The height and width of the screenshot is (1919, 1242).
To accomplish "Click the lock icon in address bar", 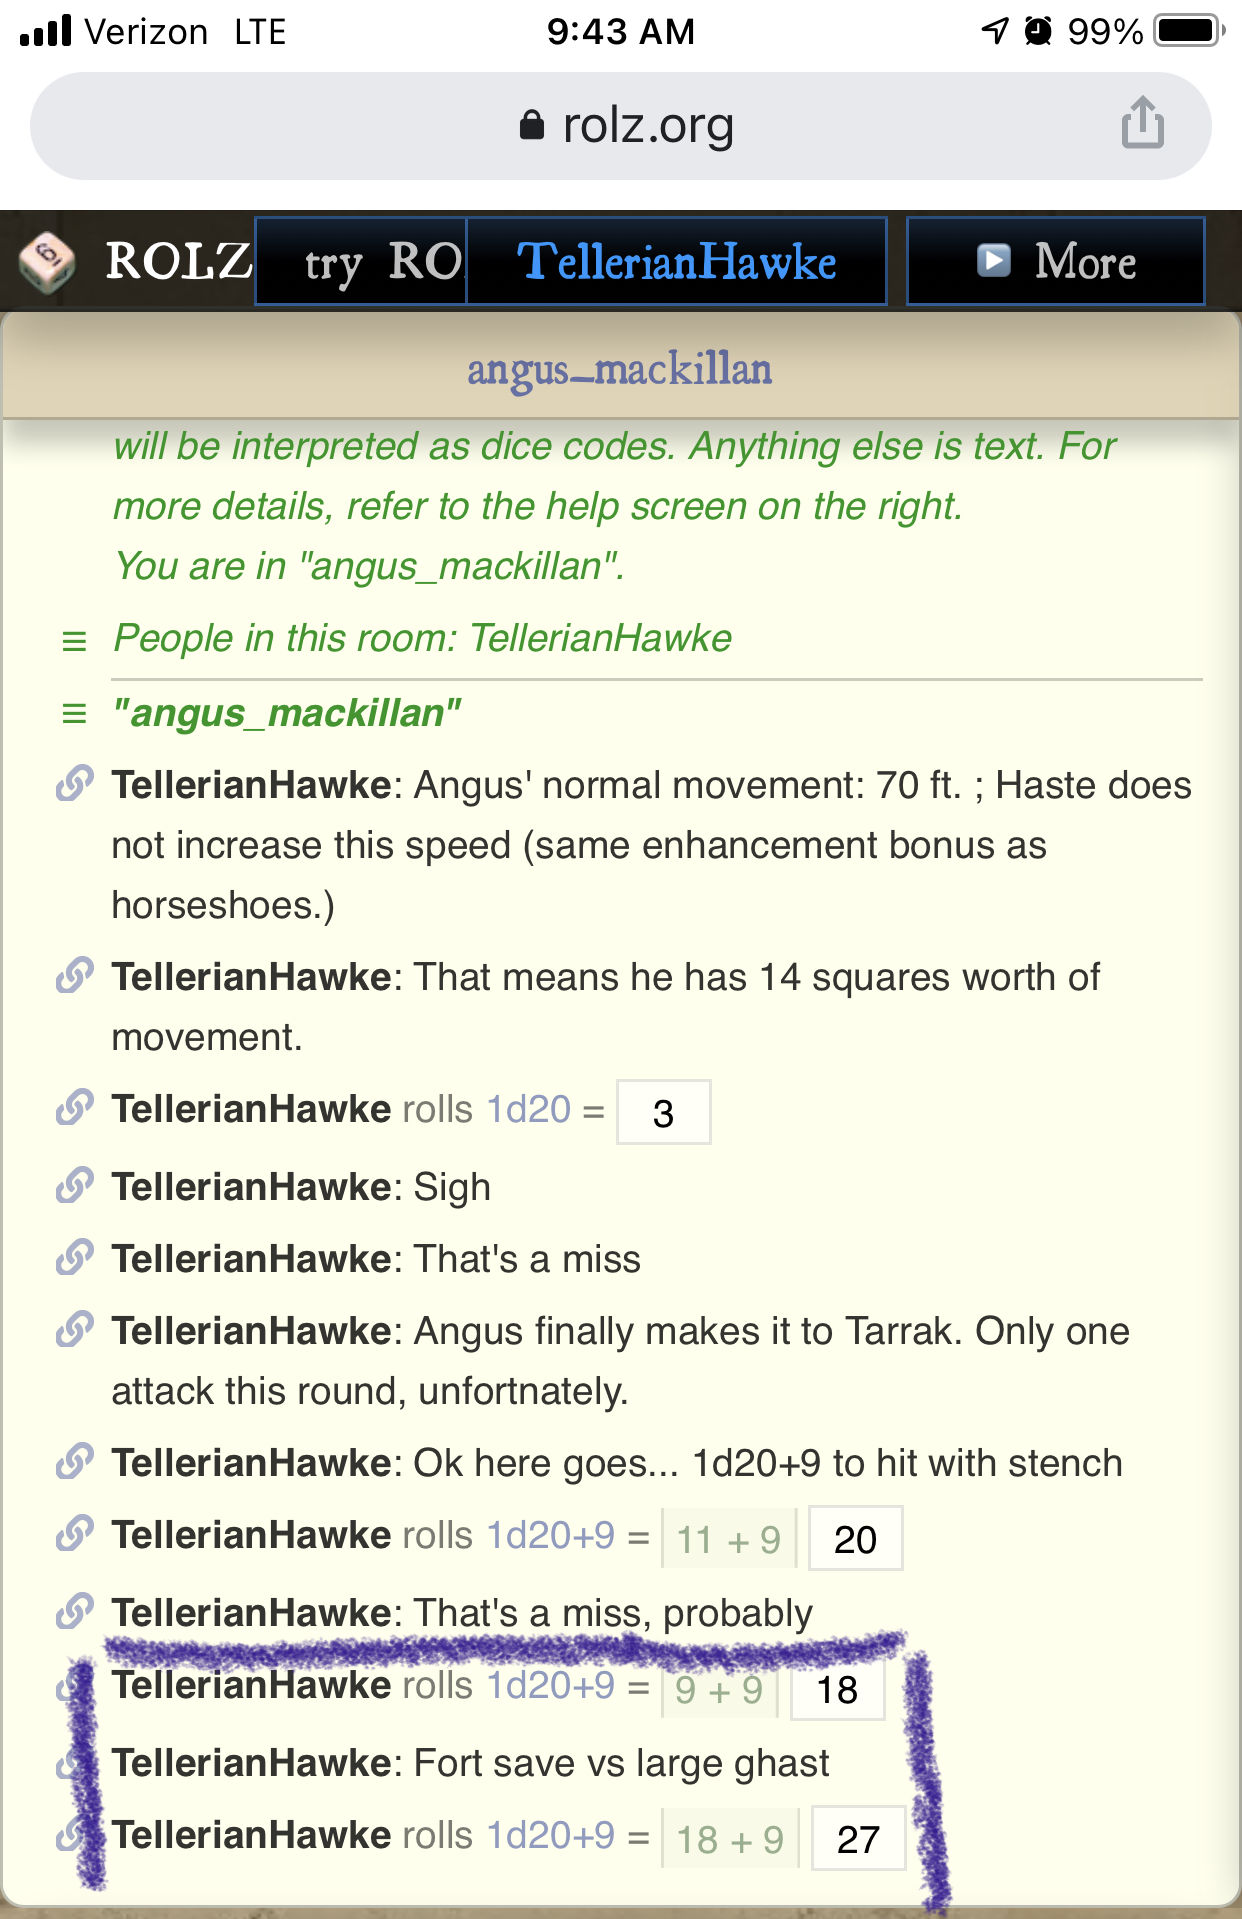I will point(532,125).
